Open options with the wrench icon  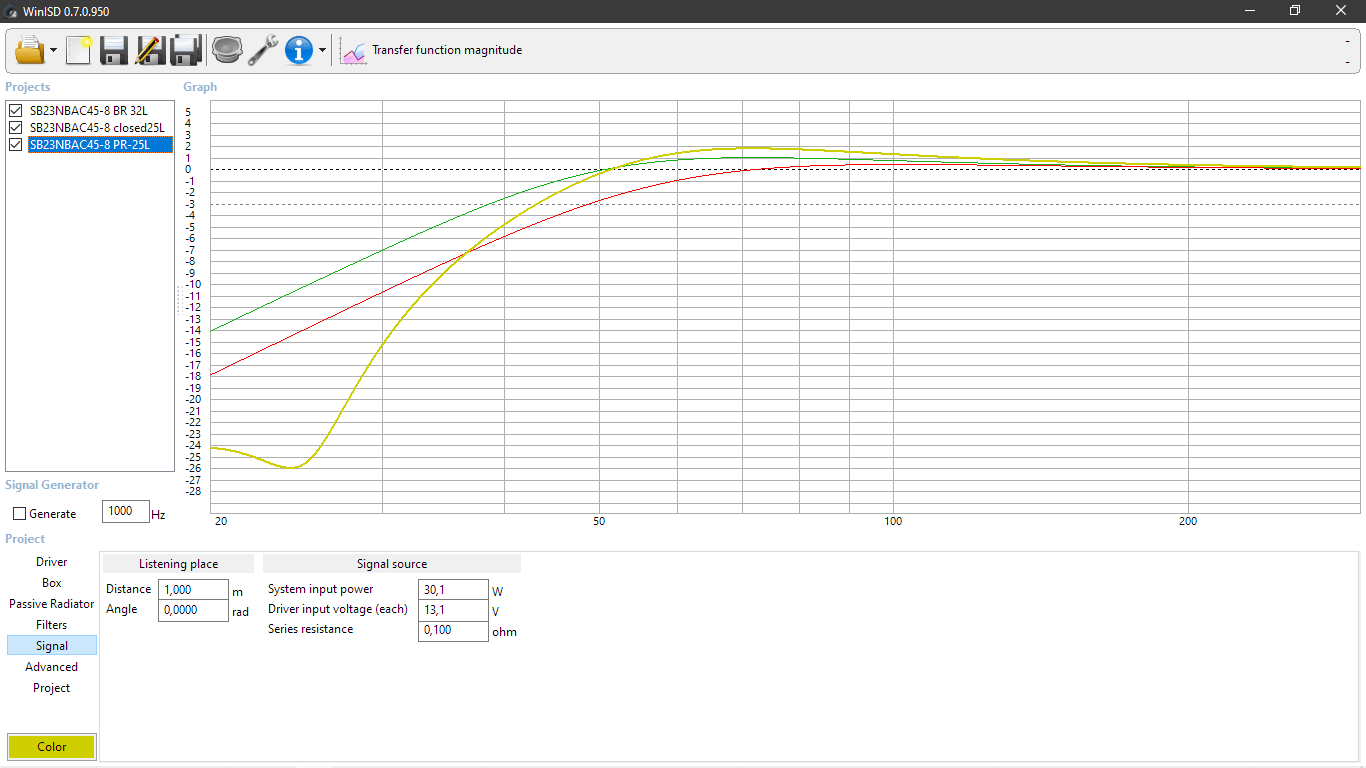[263, 49]
